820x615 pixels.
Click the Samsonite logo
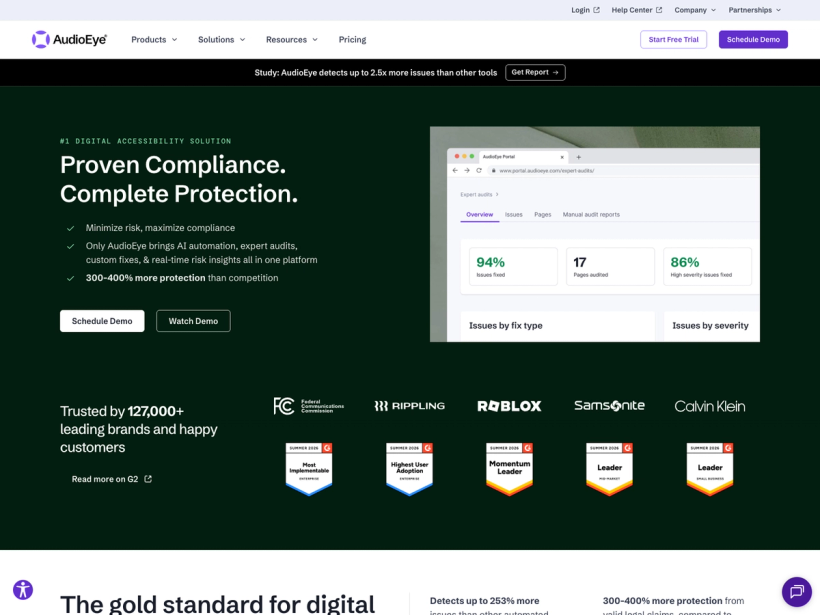tap(609, 405)
